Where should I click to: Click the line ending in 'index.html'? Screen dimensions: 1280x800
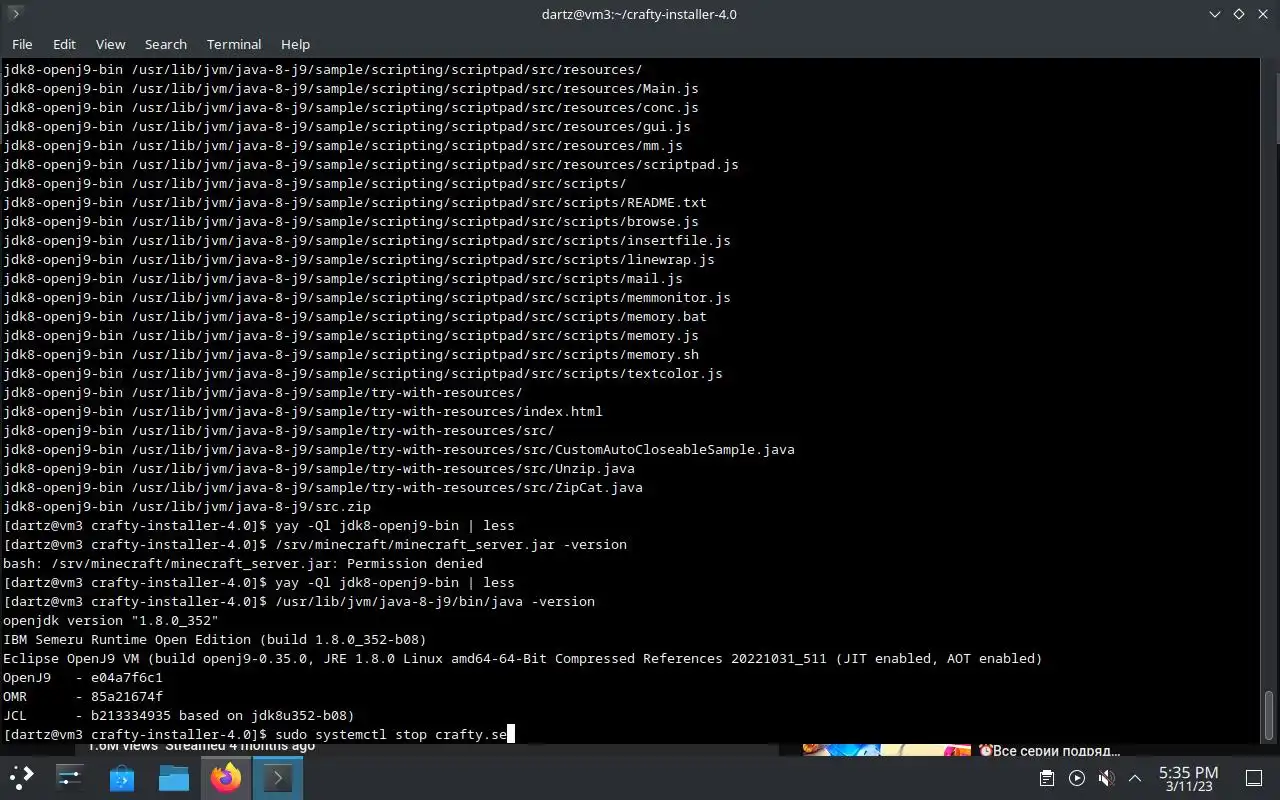[x=303, y=412]
